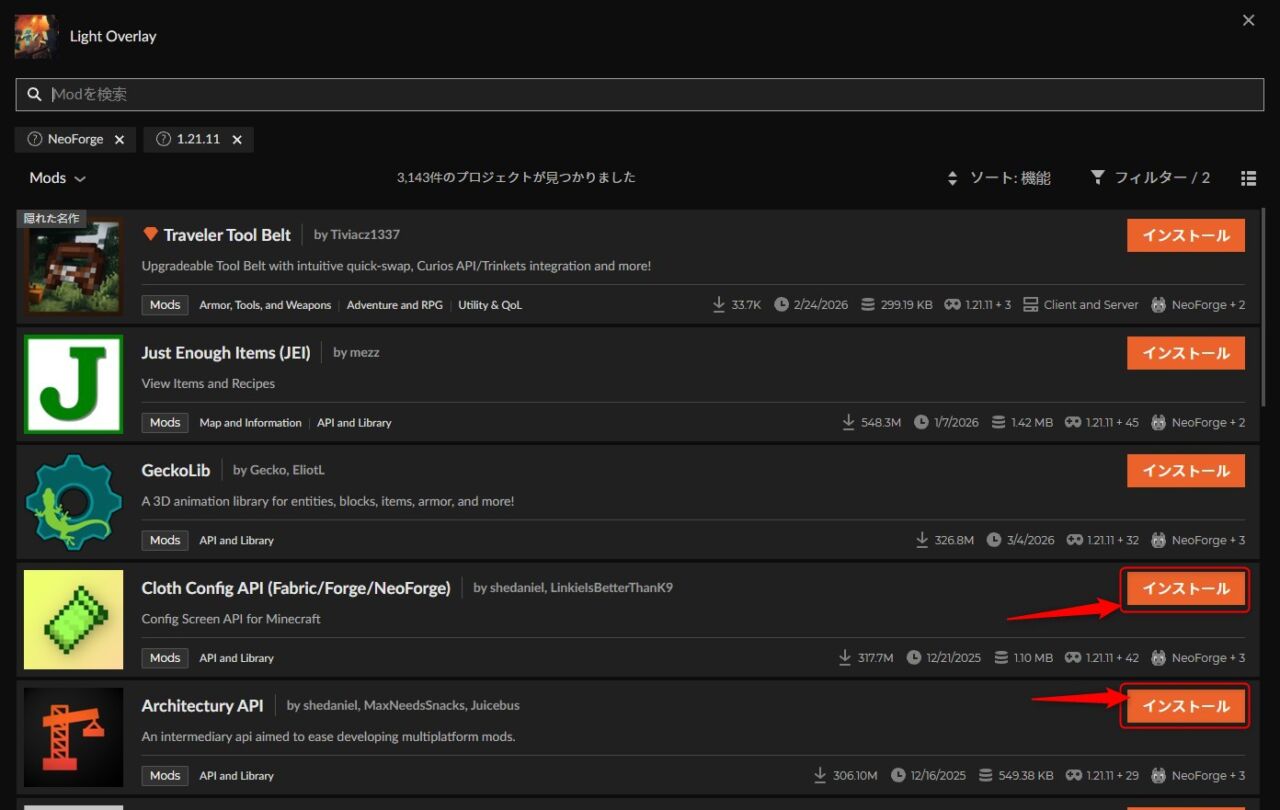1280x810 pixels.
Task: Click the 1.21.11 filter help icon
Action: [x=164, y=139]
